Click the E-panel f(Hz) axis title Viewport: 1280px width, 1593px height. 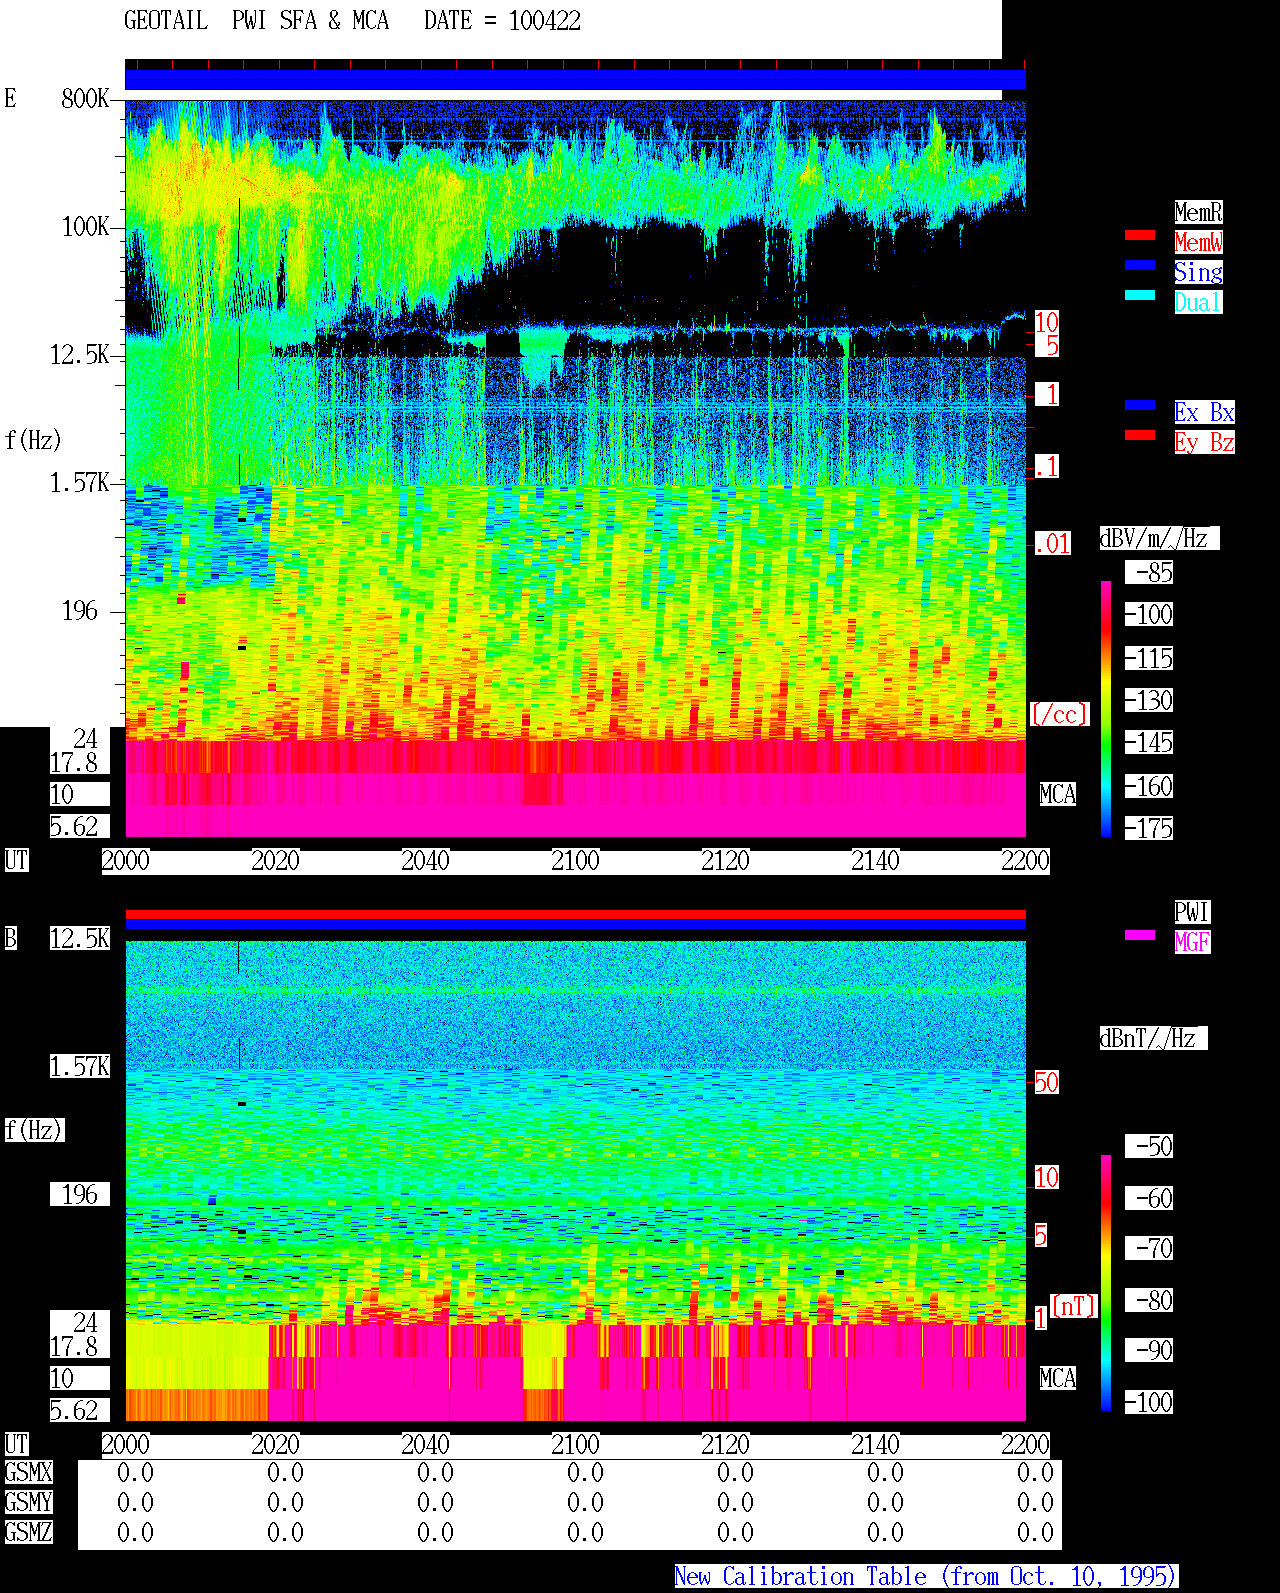click(33, 440)
